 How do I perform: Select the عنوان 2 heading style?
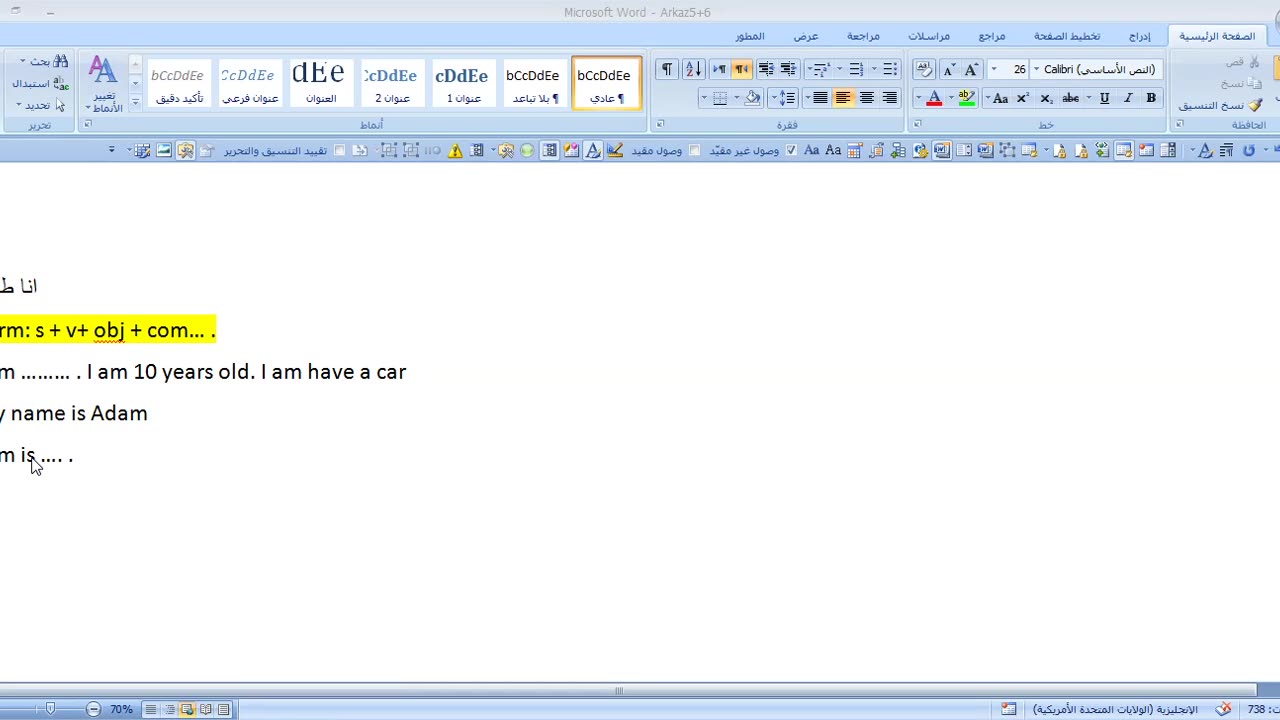[x=391, y=83]
